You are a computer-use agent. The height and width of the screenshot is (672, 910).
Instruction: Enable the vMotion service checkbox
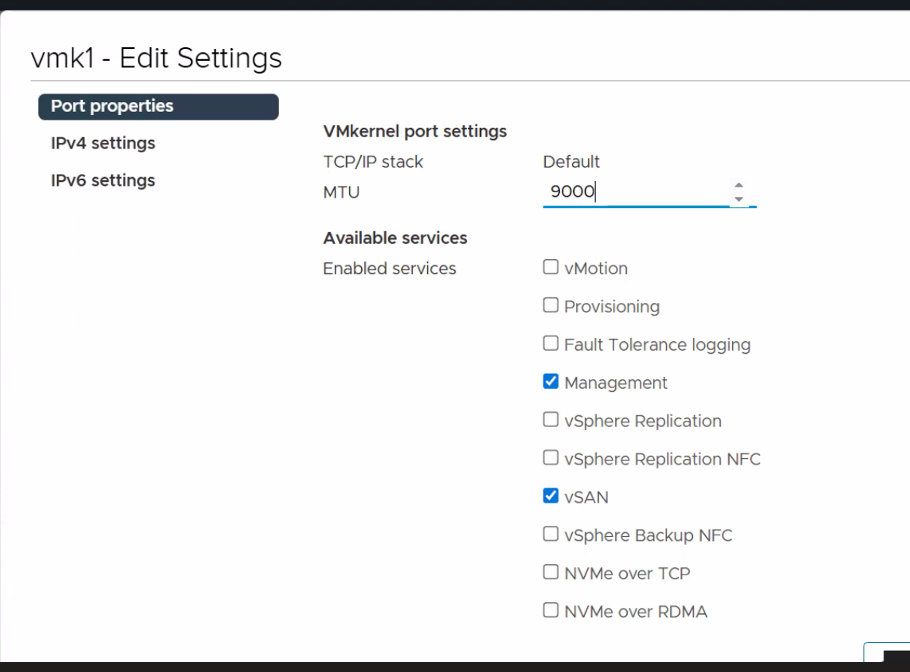(550, 267)
